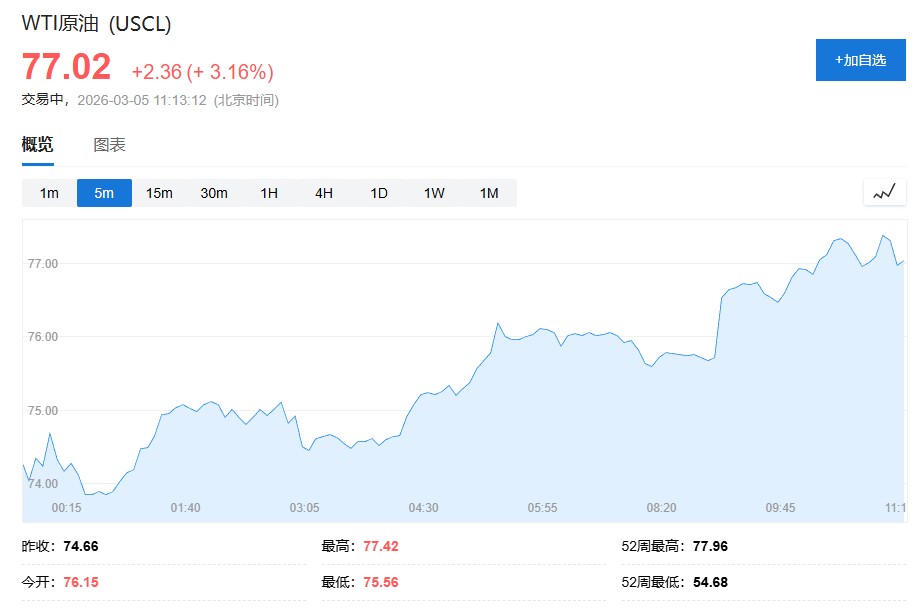
Task: Select the 1m interval
Action: coord(49,193)
